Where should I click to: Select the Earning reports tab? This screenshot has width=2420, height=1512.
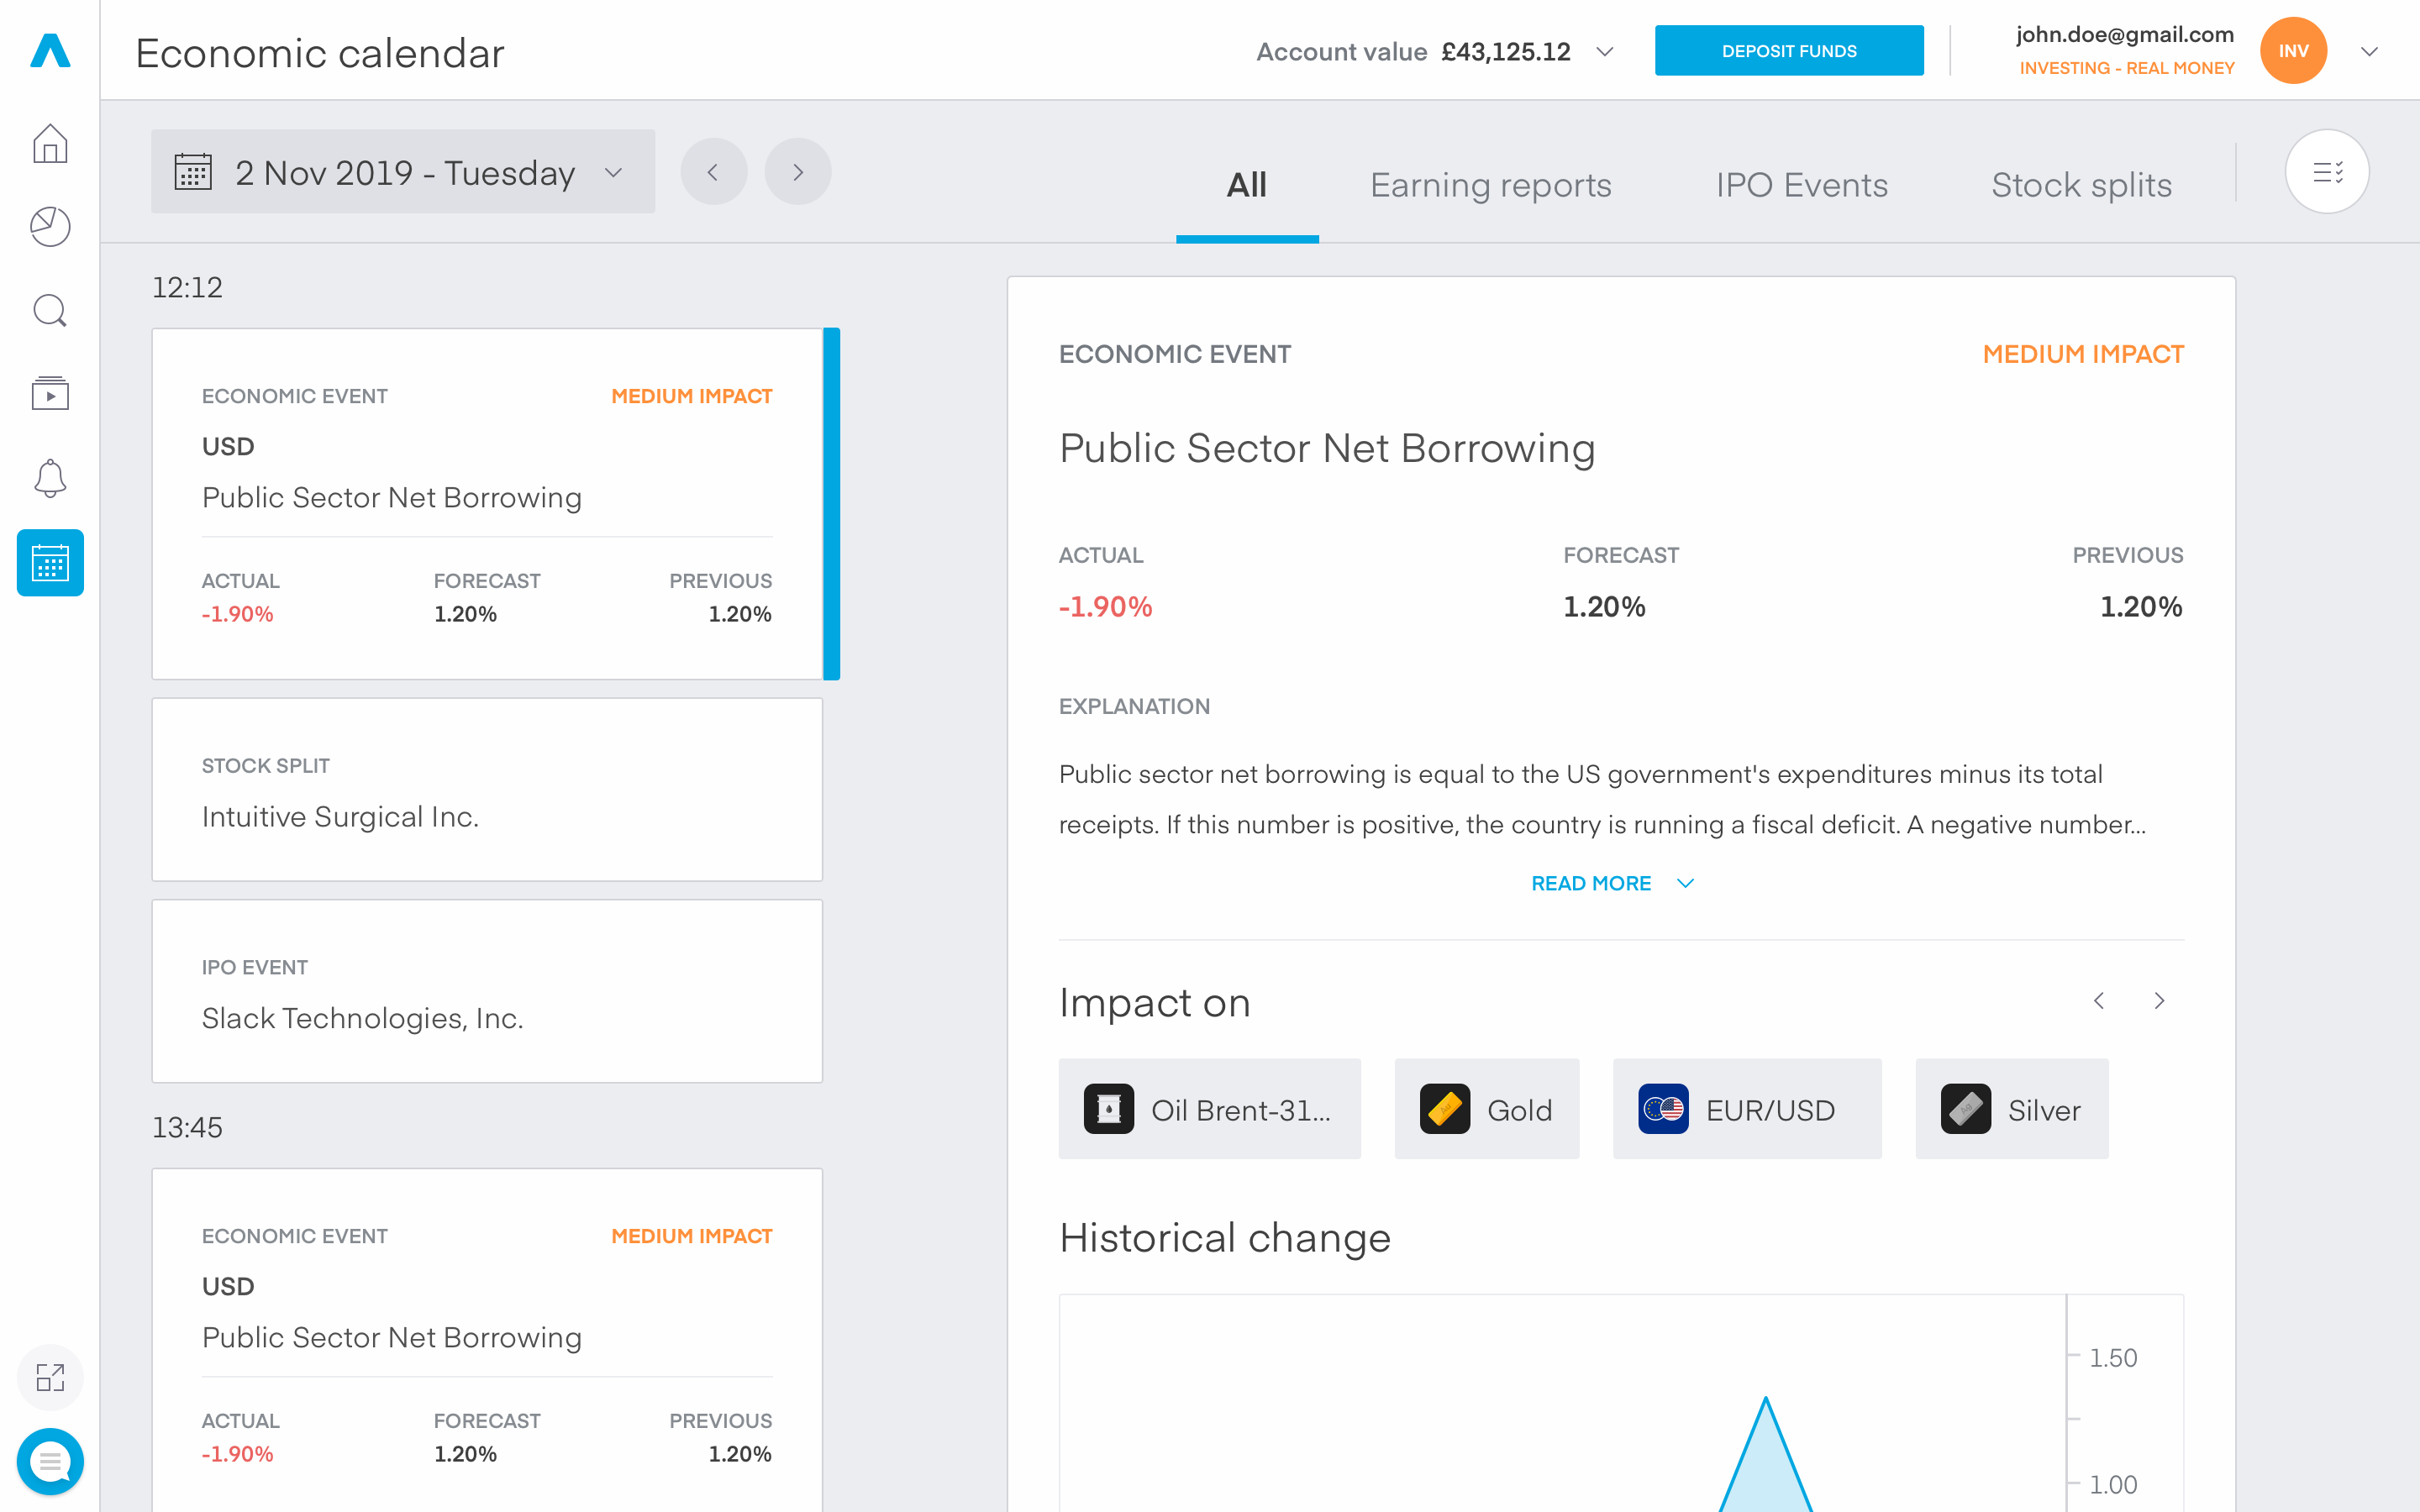tap(1491, 183)
